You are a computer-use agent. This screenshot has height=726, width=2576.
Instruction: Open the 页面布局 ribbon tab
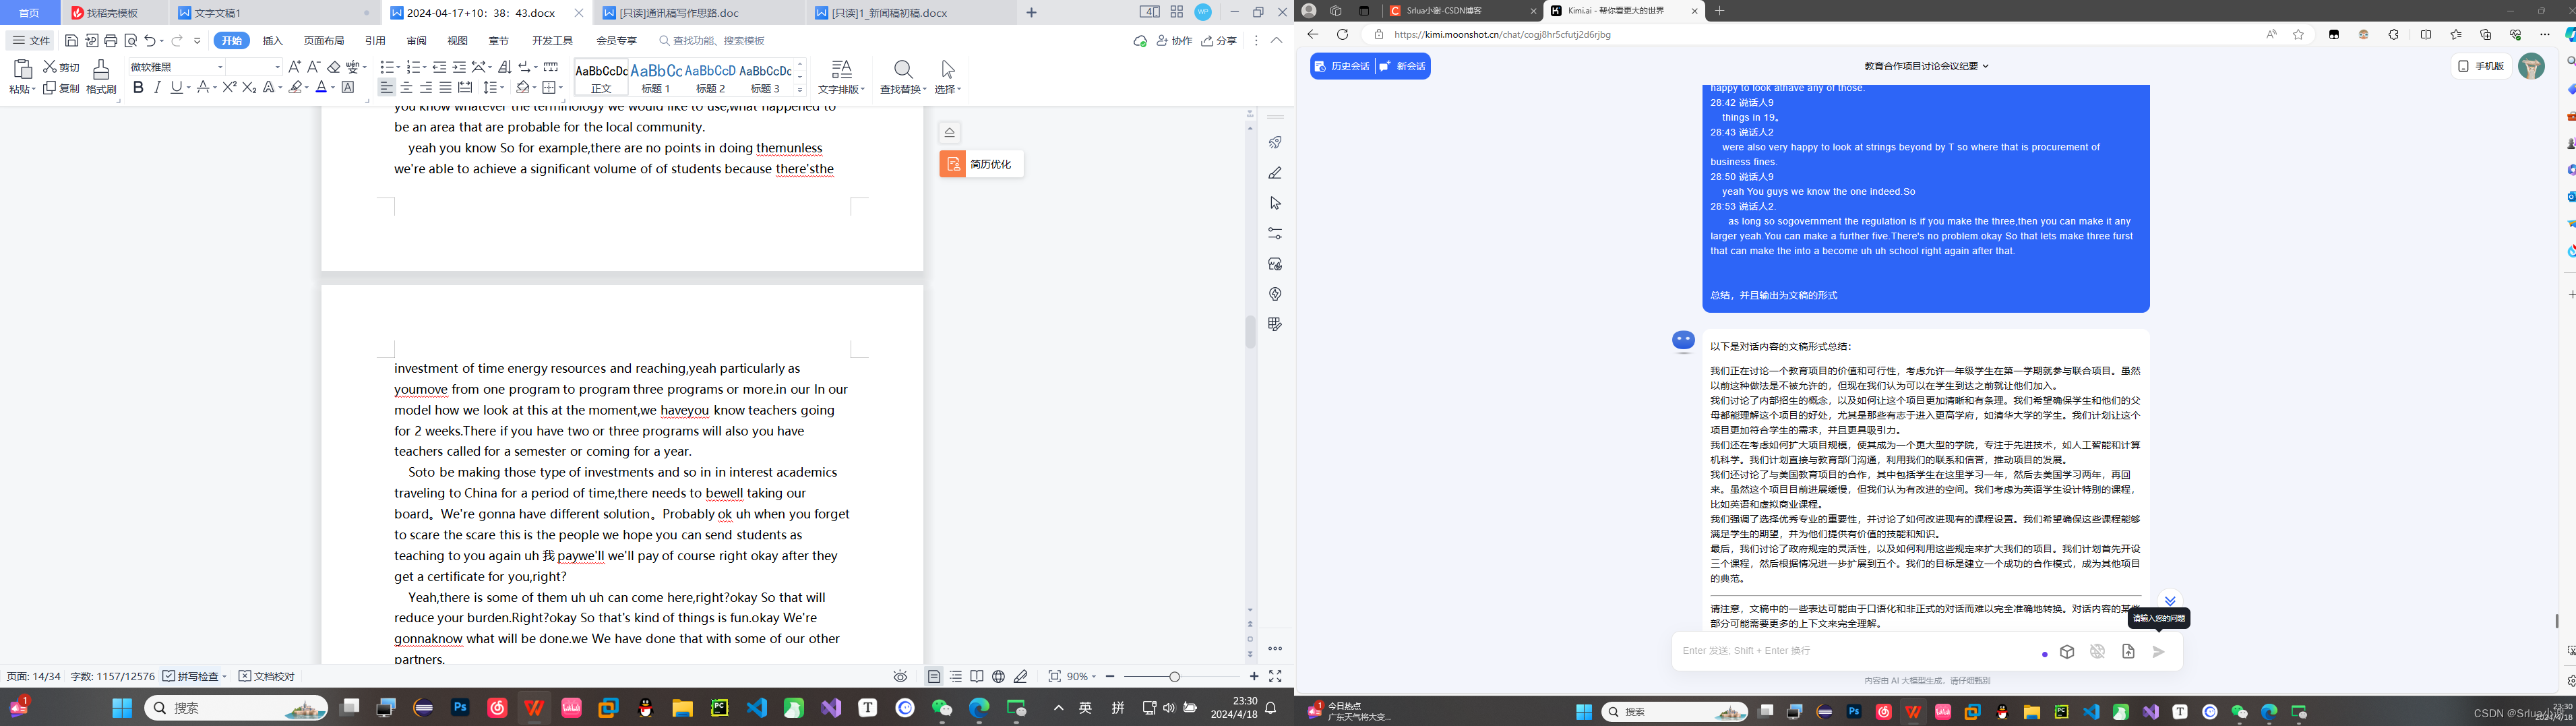(x=324, y=41)
